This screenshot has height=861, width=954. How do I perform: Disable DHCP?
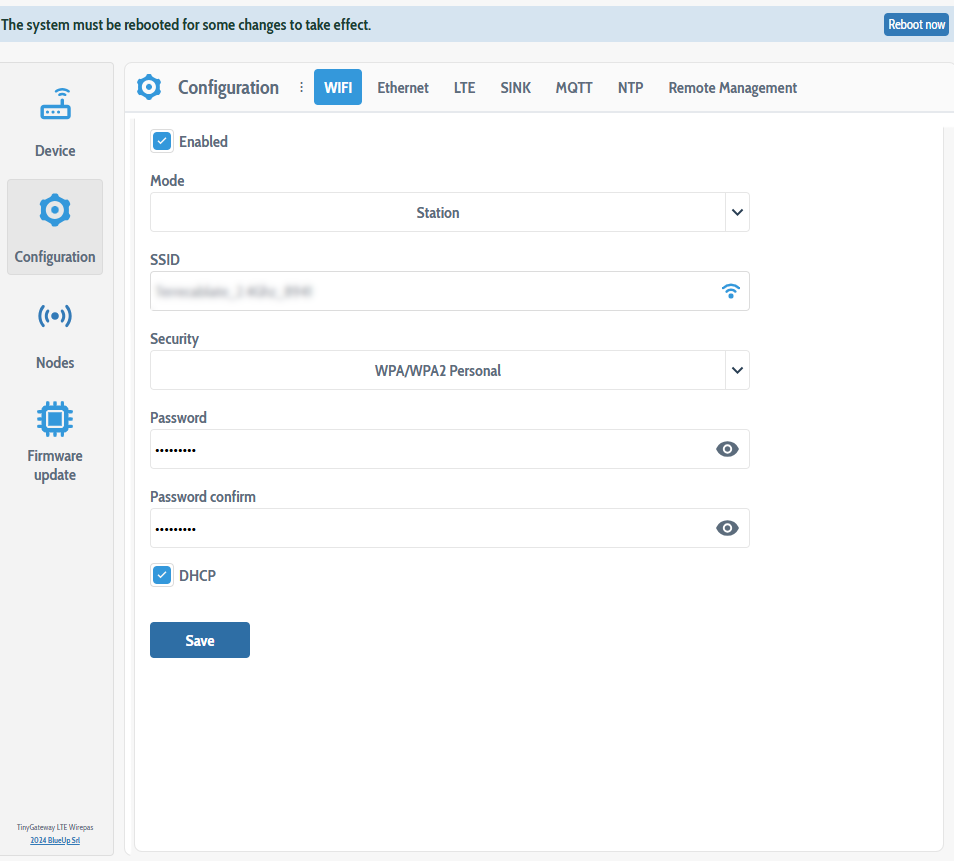click(161, 575)
